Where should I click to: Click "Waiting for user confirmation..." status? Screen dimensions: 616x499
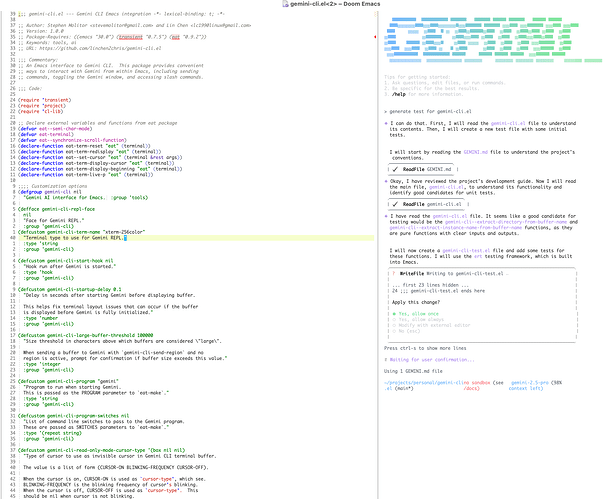(x=432, y=360)
